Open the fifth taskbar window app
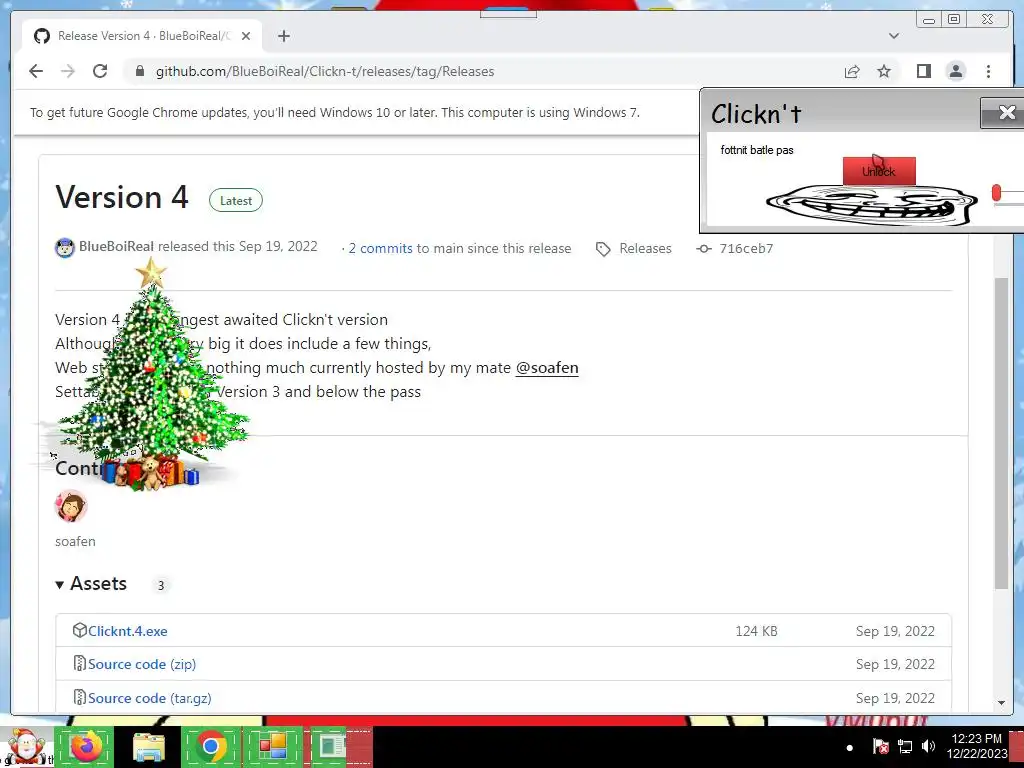Screen dimensions: 1024x768 point(340,746)
